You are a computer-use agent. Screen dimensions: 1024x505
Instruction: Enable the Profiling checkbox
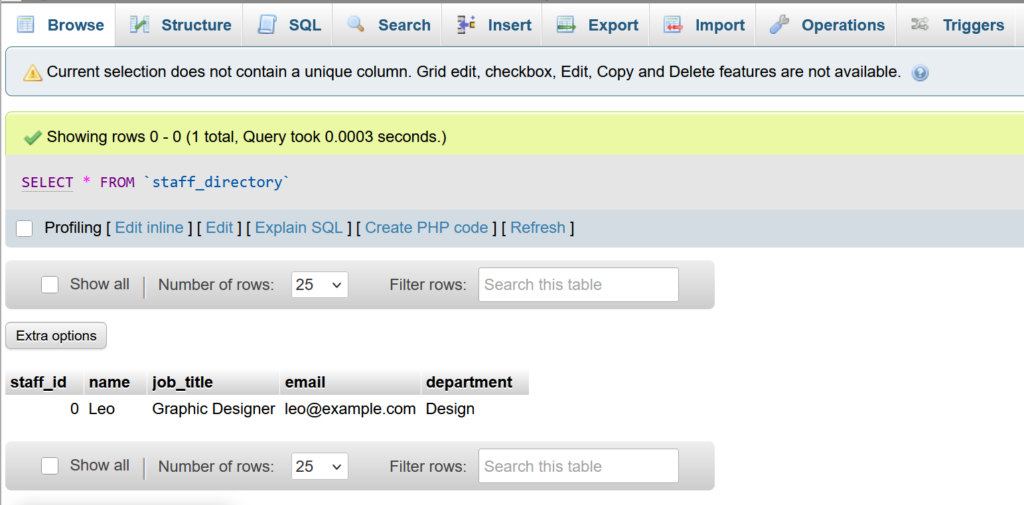click(25, 228)
